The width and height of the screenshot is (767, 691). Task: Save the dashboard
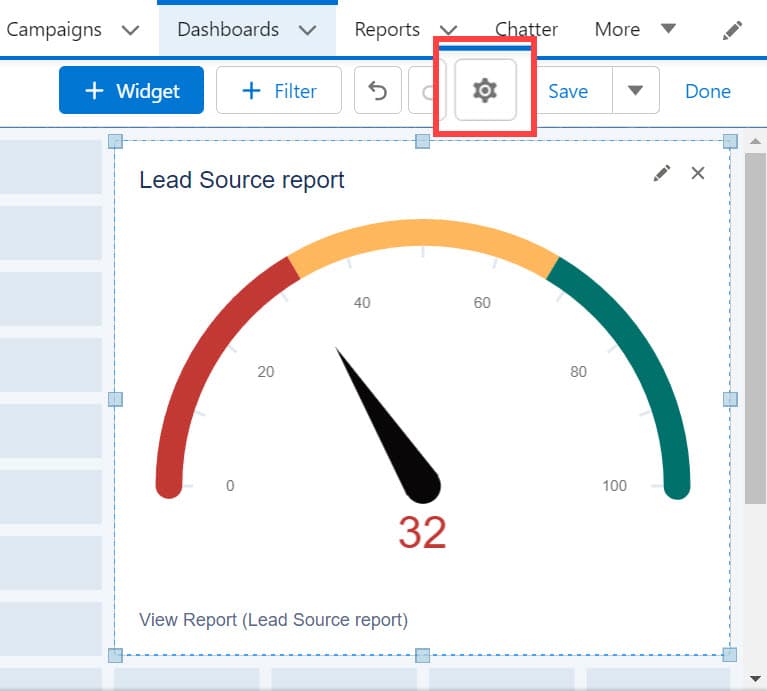[567, 91]
